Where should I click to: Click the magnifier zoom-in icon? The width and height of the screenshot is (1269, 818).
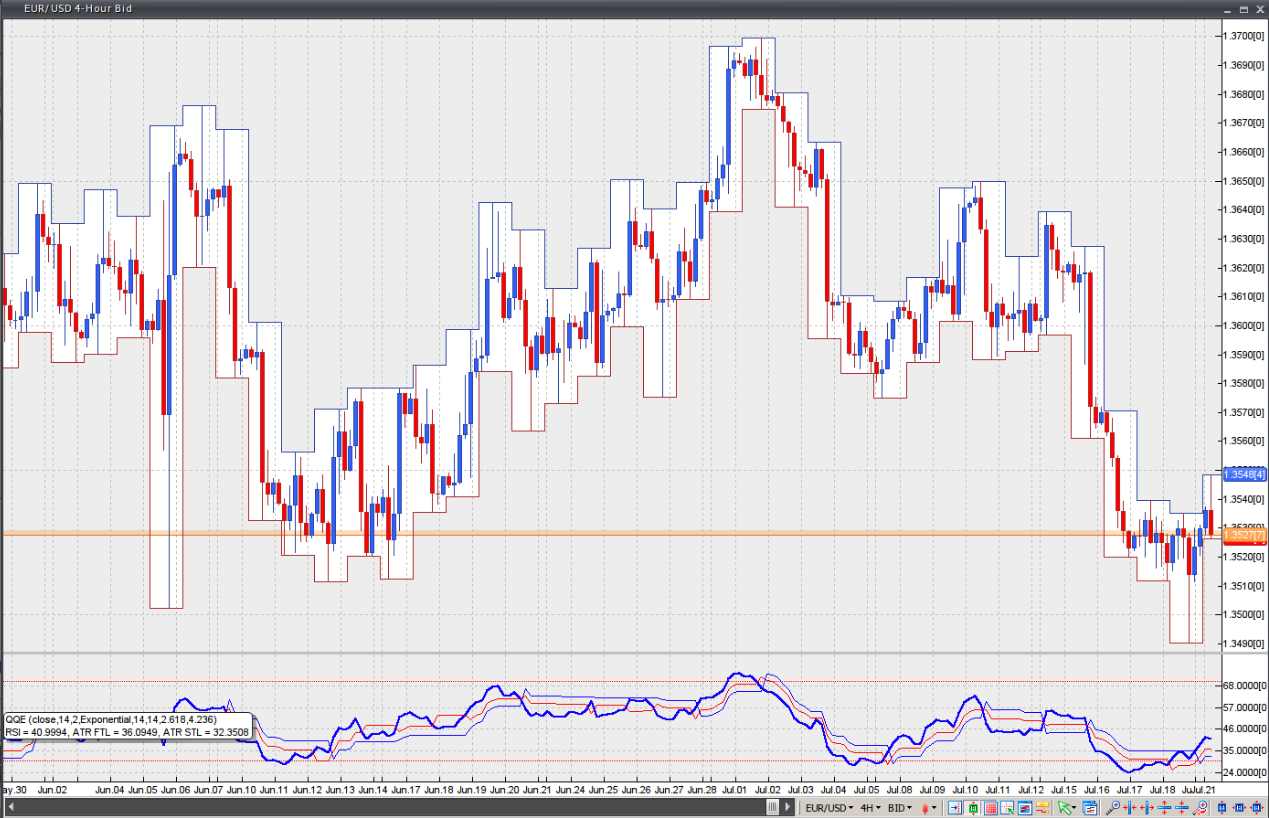pos(1113,807)
